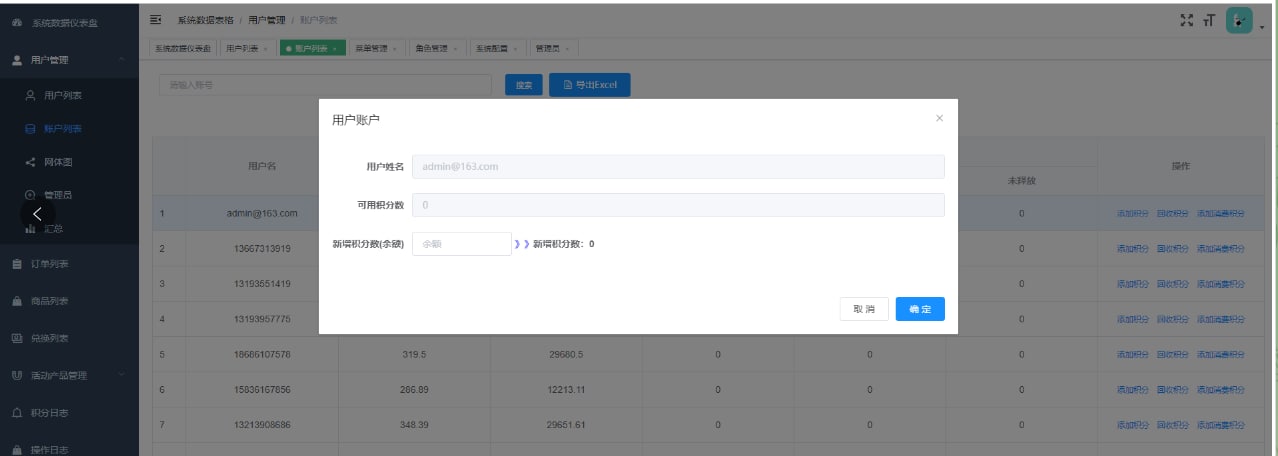This screenshot has width=1278, height=456.
Task: Click the 兑换列表 icon in sidebar
Action: (17, 338)
